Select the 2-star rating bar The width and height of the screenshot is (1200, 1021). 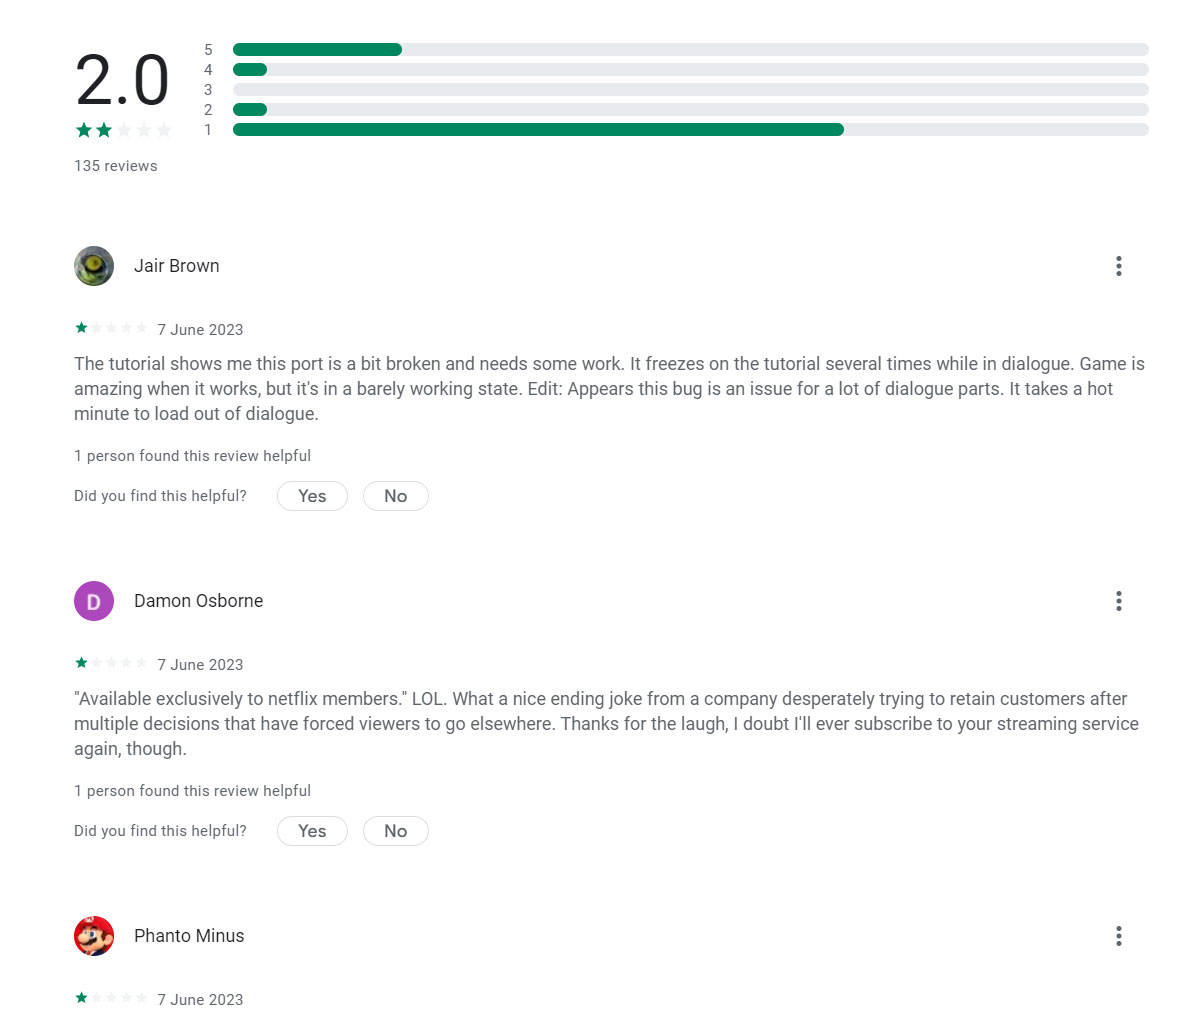tap(691, 110)
